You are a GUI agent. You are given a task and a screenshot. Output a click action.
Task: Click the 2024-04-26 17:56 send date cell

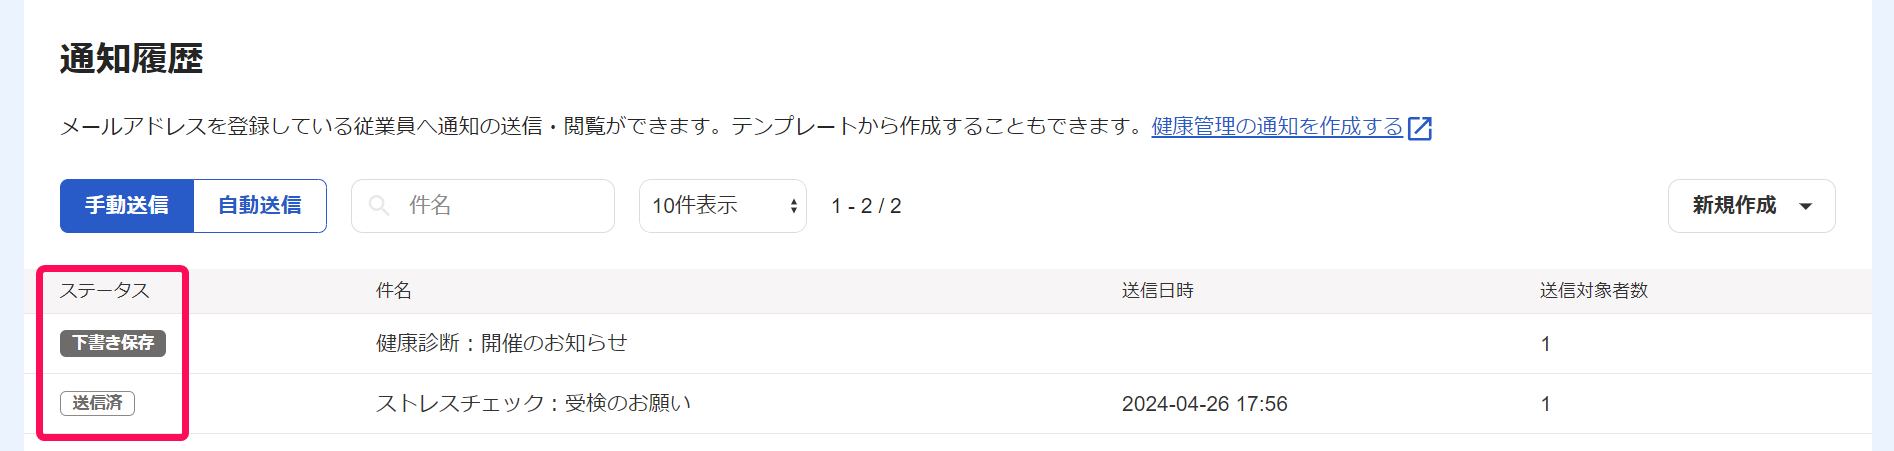1205,404
